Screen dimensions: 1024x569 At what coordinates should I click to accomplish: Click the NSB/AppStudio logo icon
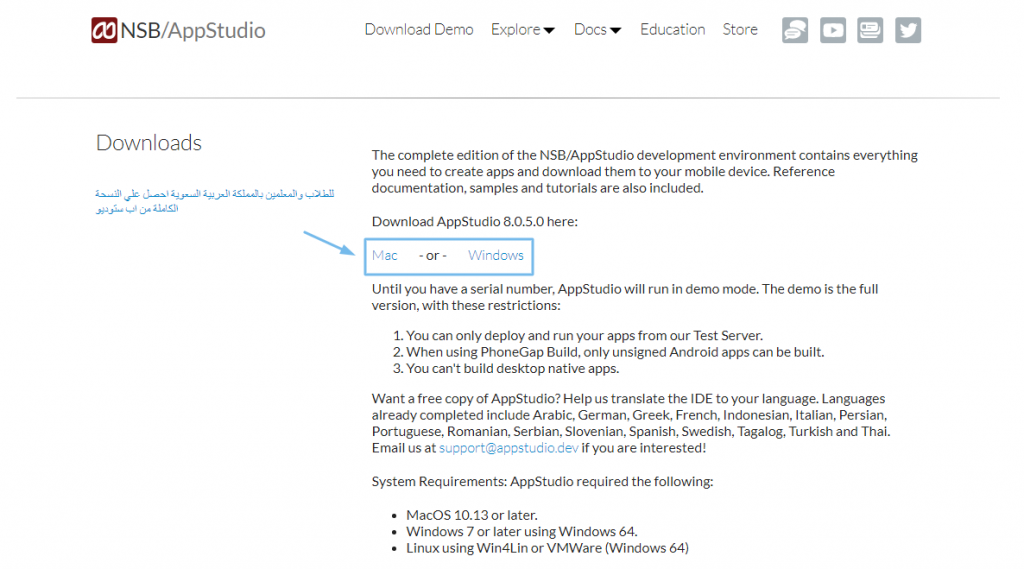point(104,30)
